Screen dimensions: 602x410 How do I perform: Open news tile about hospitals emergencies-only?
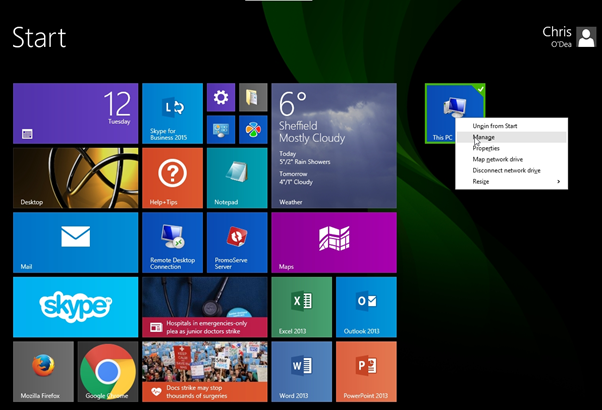coord(205,307)
